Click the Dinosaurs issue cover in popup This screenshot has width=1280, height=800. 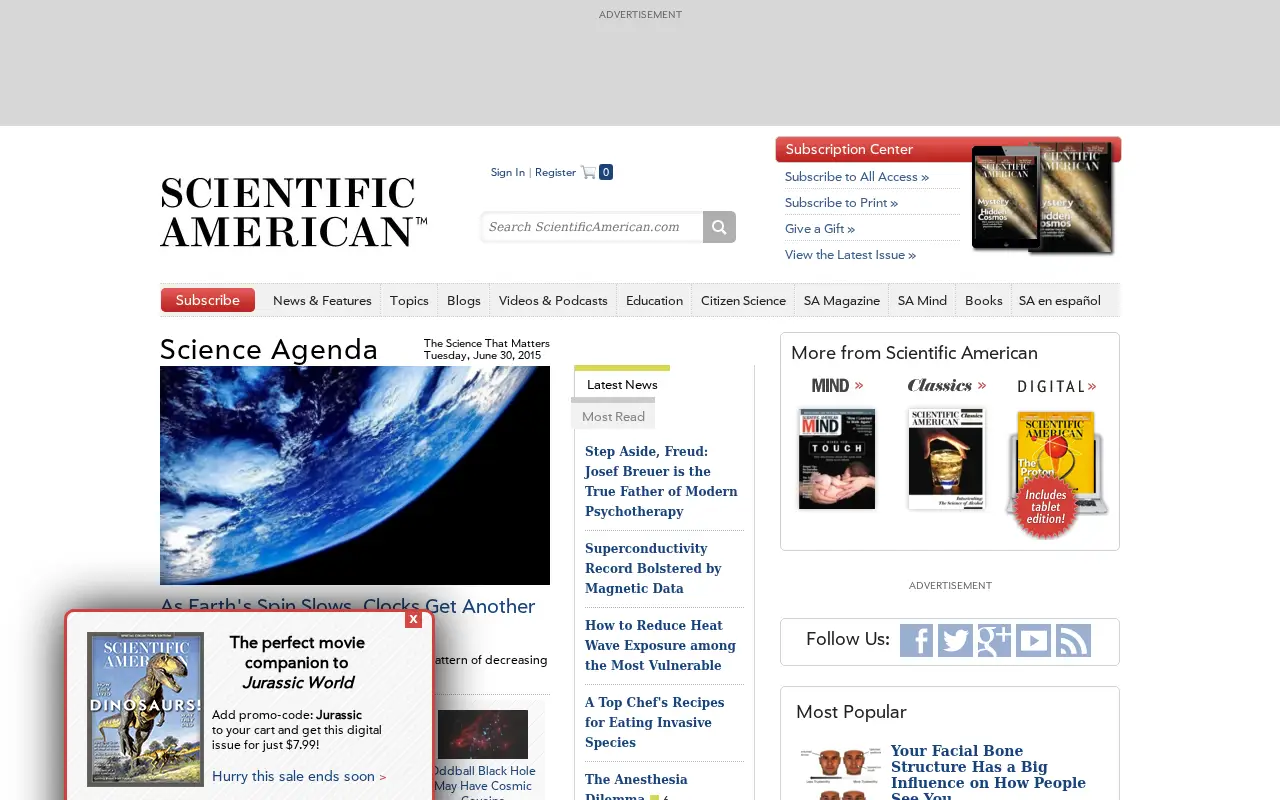coord(145,709)
